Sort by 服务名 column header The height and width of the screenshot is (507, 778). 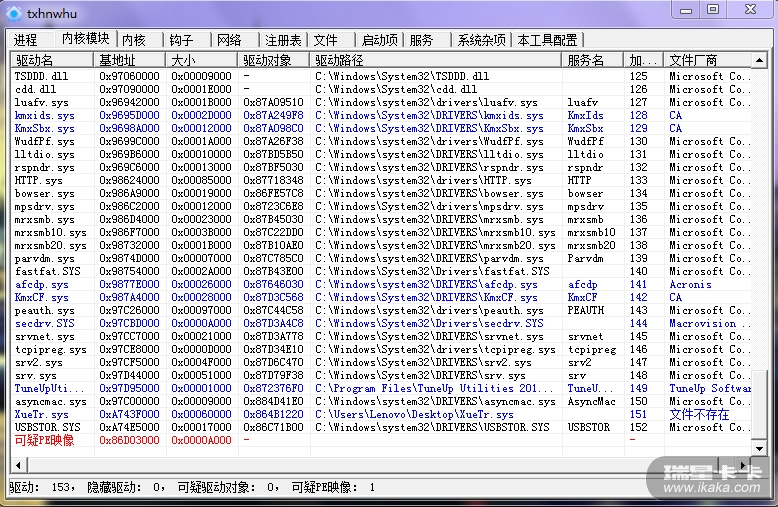pos(592,60)
